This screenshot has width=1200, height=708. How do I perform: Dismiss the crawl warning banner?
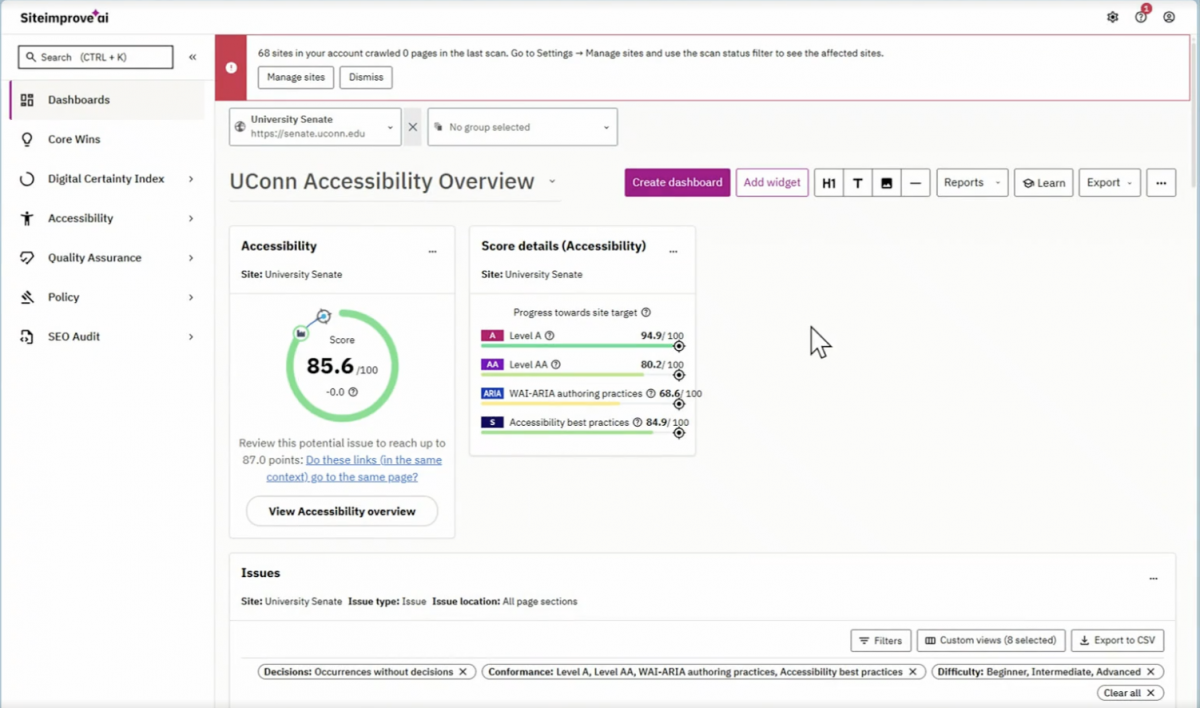tap(366, 77)
